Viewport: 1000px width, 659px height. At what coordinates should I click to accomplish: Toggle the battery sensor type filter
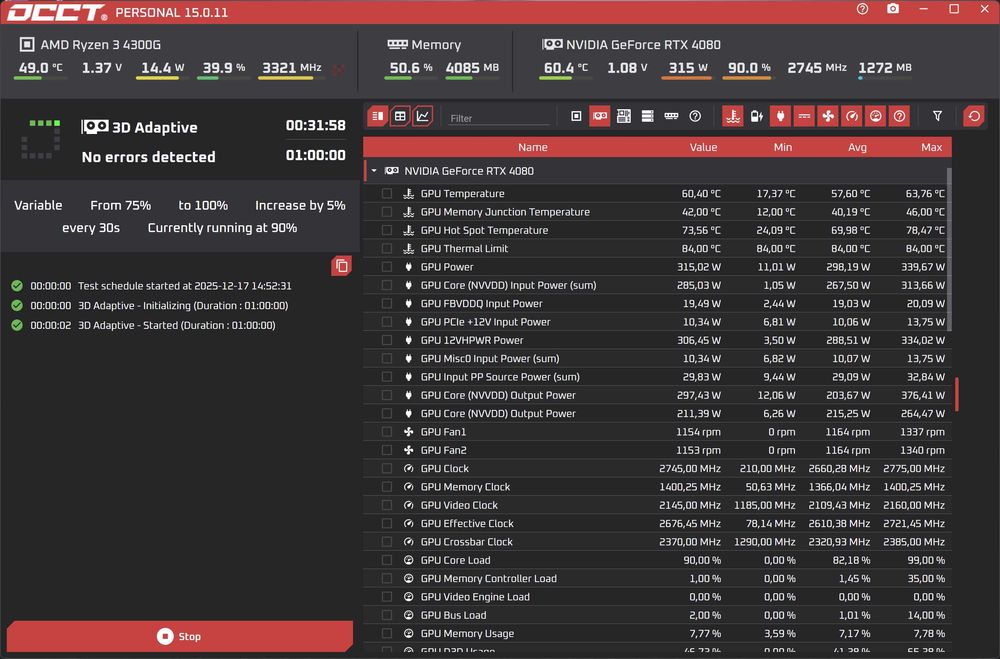pyautogui.click(x=756, y=116)
